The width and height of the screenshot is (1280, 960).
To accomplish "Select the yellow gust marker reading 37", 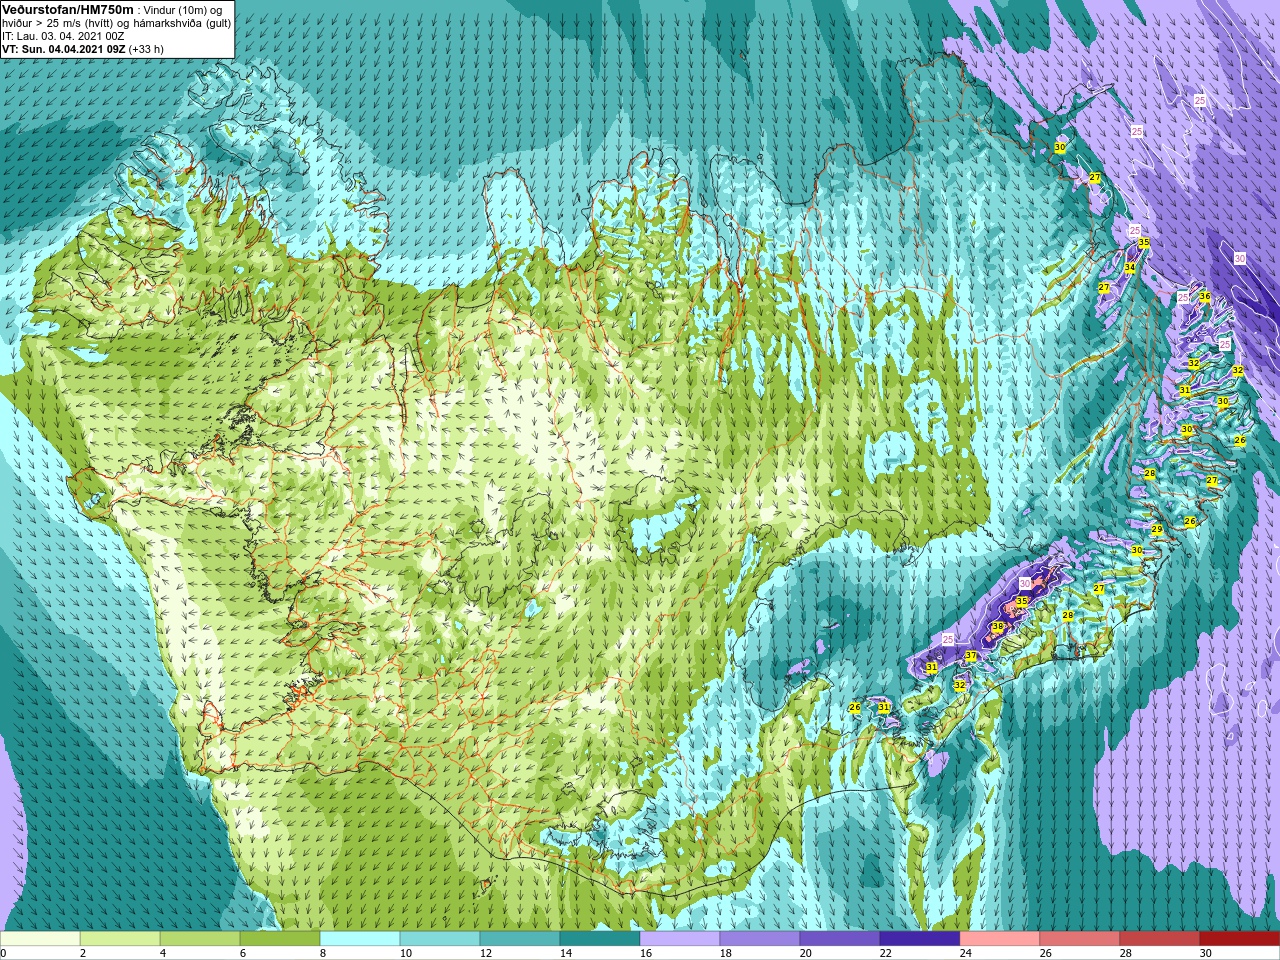I will pos(971,656).
